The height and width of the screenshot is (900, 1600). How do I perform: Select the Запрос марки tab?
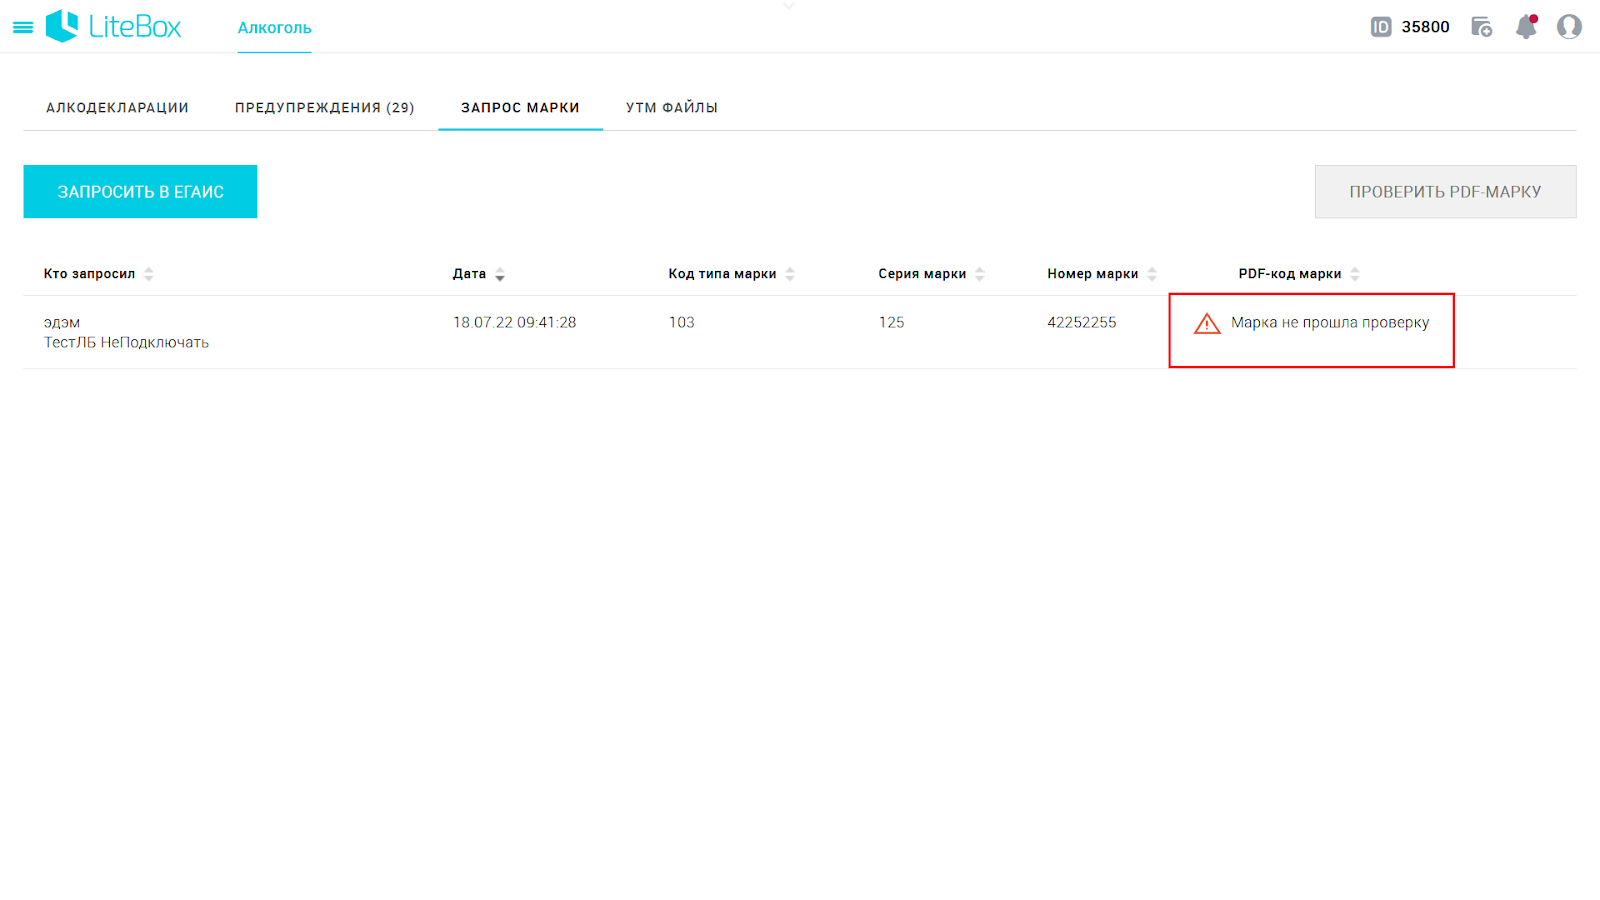point(520,108)
